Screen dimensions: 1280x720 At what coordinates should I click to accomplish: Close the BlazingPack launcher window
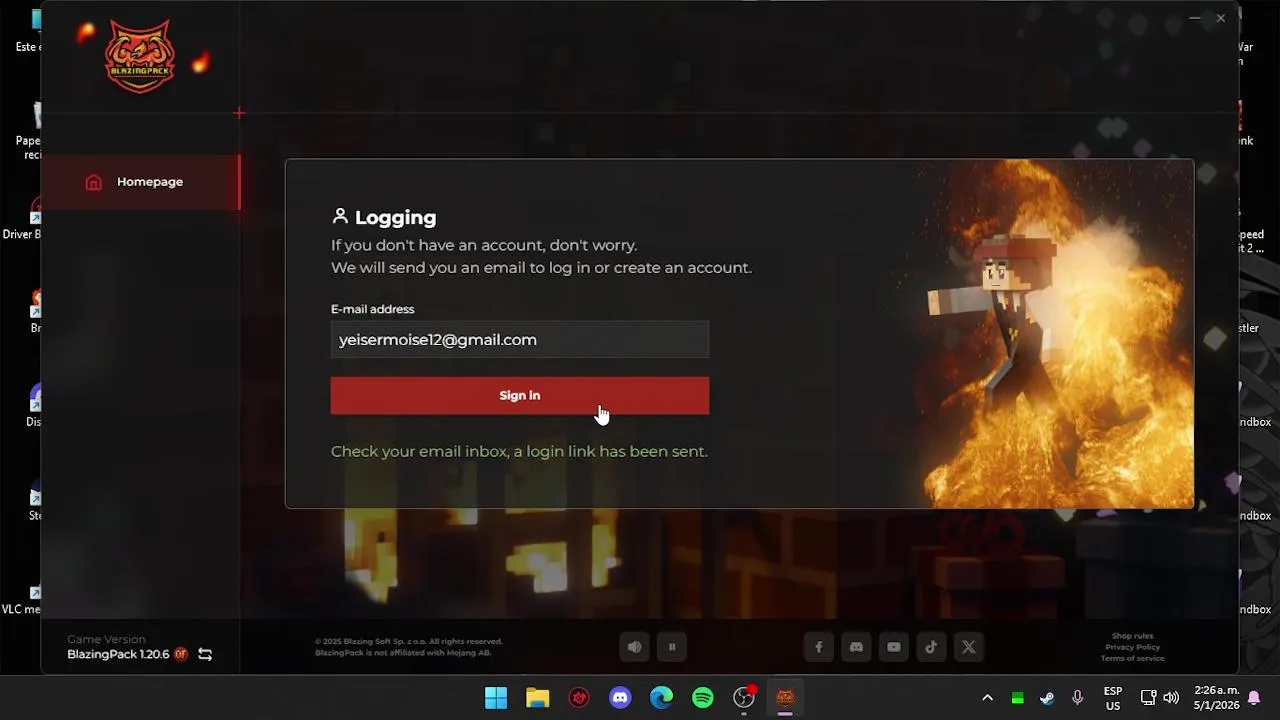coord(1221,18)
